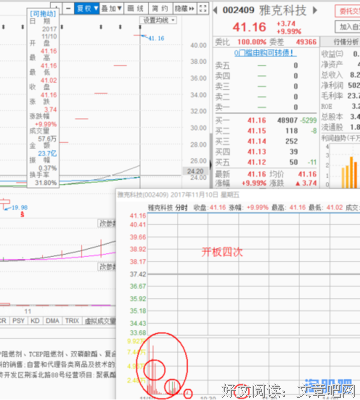Switch to the TRIX indicator tab

click(72, 321)
